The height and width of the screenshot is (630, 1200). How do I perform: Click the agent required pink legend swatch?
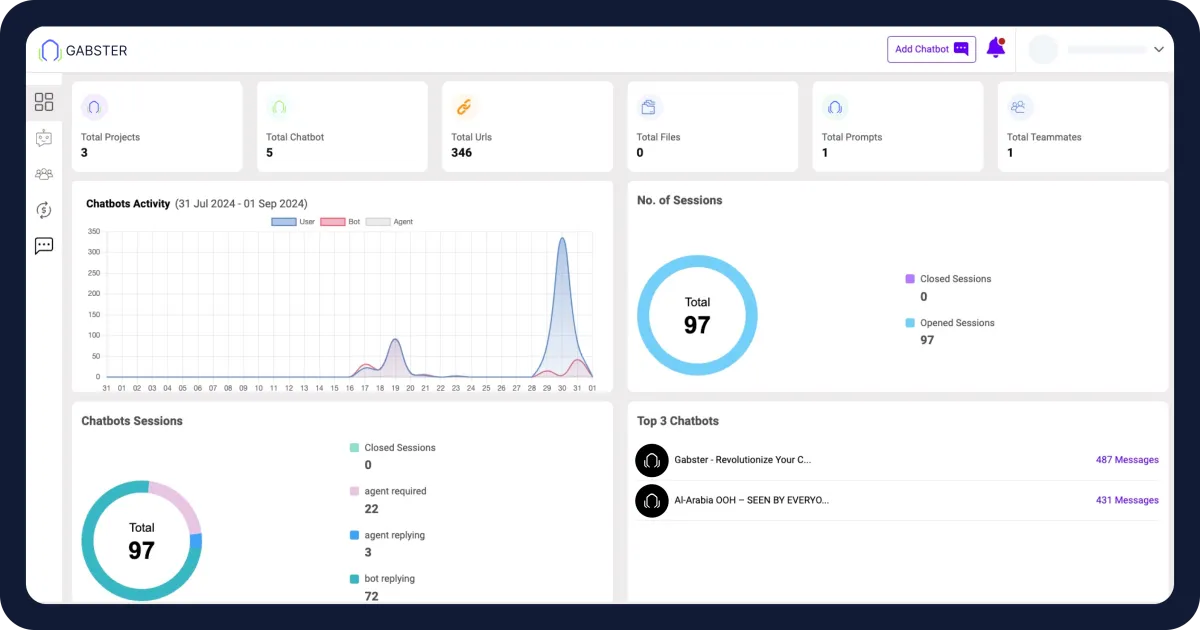[x=354, y=491]
